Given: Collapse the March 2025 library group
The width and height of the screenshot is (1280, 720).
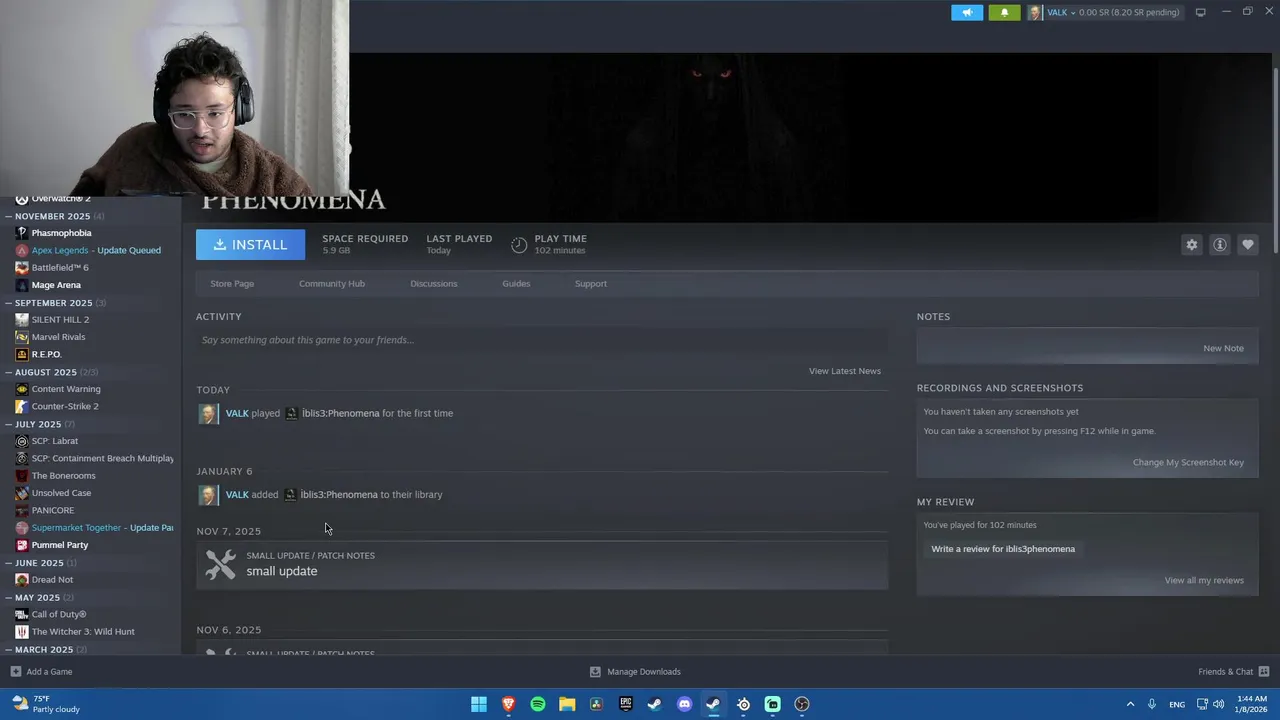Looking at the screenshot, I should [9, 649].
